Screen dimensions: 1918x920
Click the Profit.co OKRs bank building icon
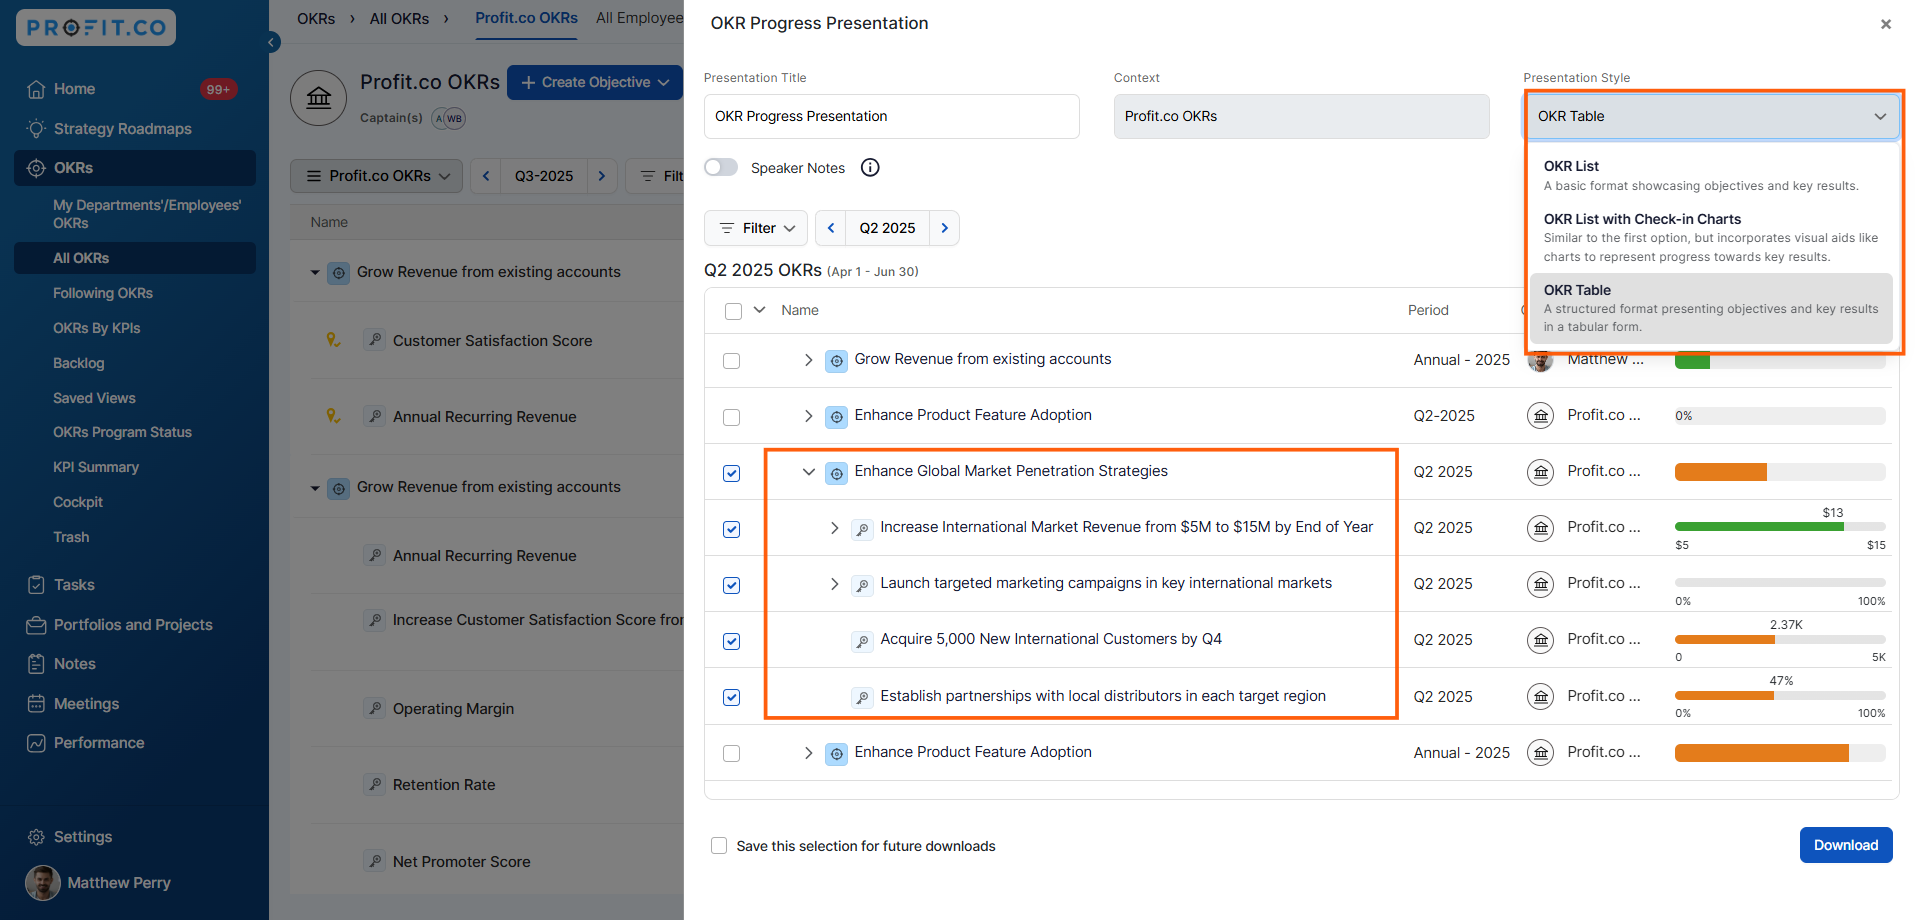(318, 98)
